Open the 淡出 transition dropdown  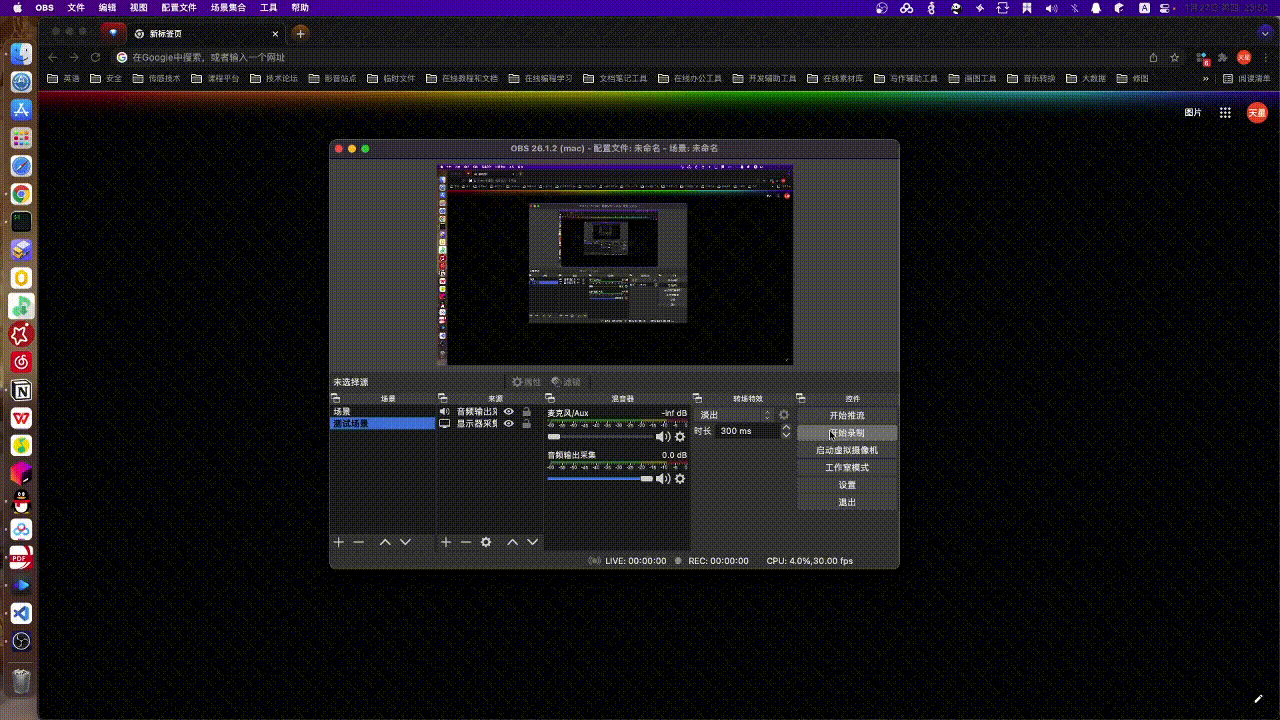pos(735,415)
